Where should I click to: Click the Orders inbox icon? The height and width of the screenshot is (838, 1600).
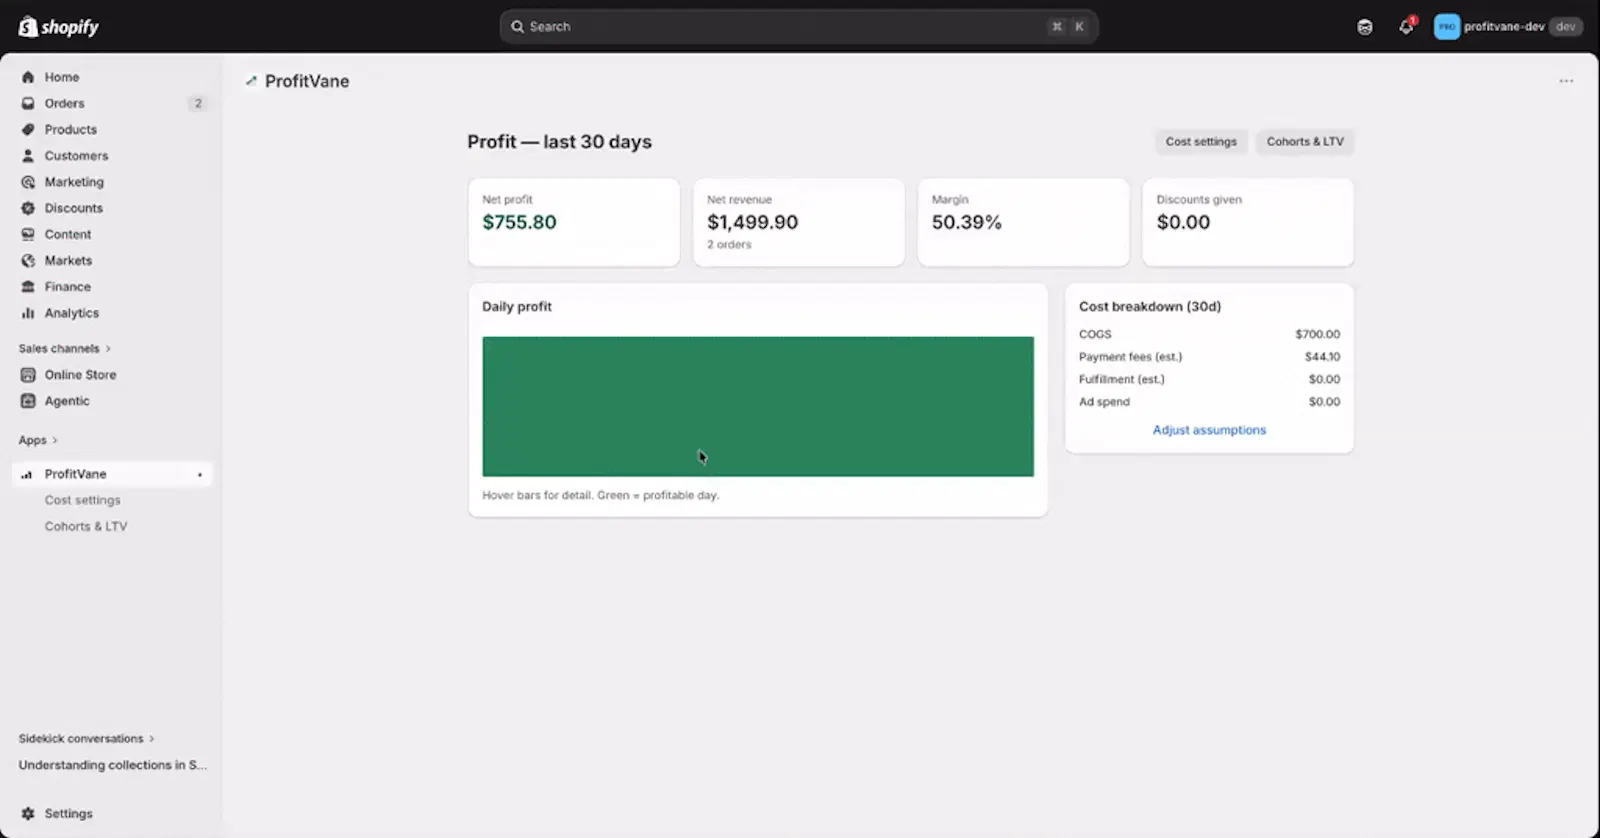coord(28,103)
